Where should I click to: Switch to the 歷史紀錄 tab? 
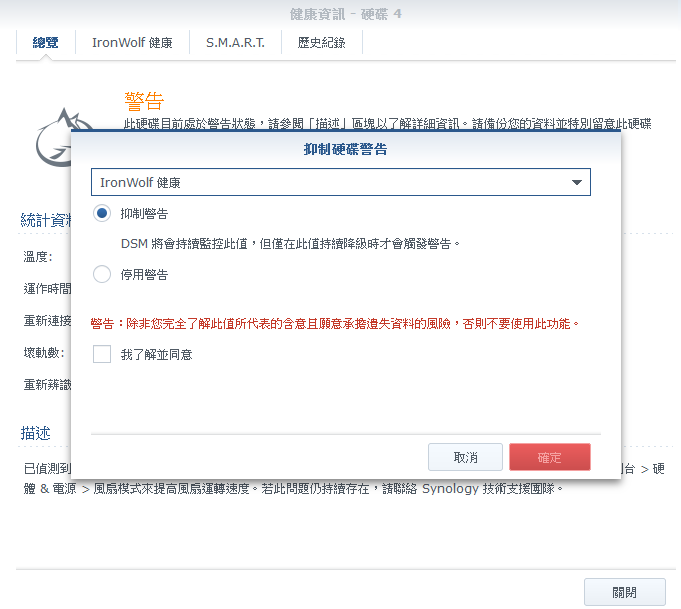(321, 42)
